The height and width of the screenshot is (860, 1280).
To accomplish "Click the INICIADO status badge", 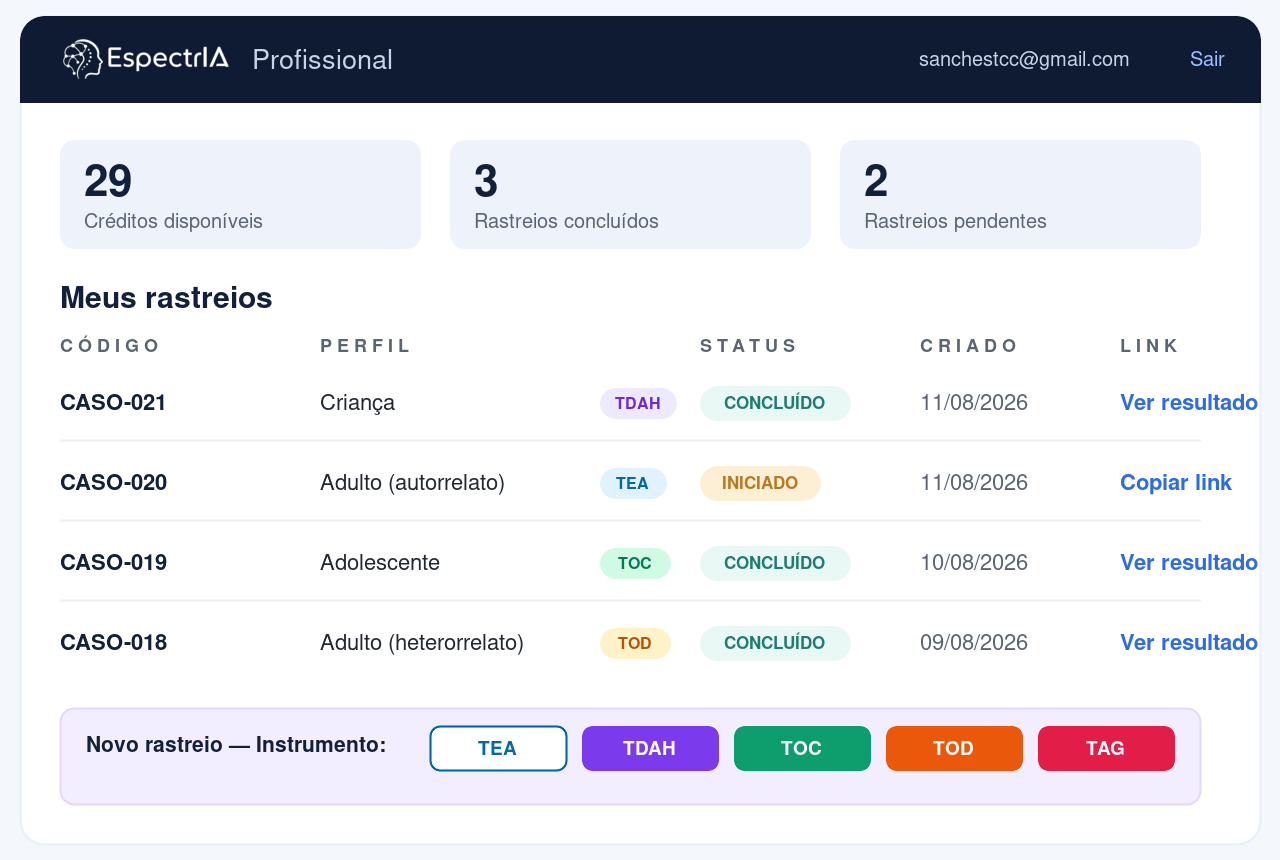I will [760, 483].
